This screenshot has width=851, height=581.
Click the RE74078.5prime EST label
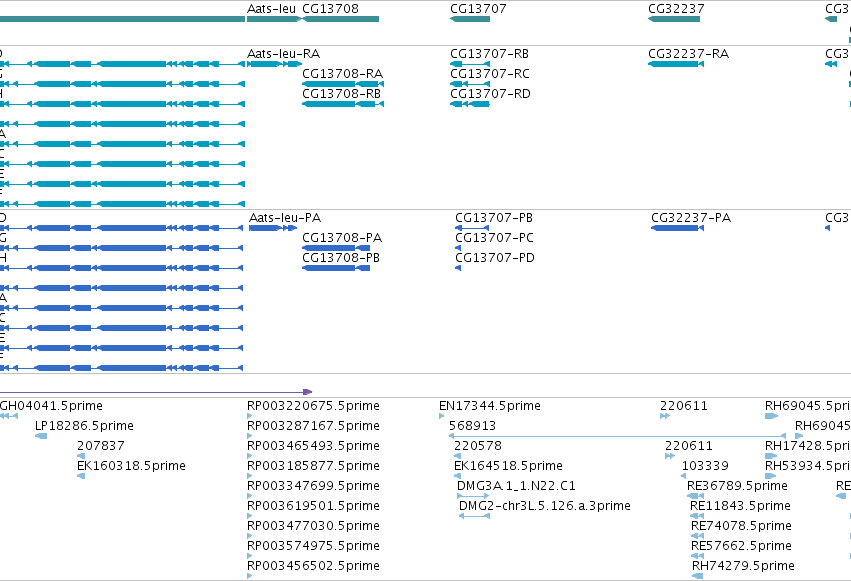[741, 526]
